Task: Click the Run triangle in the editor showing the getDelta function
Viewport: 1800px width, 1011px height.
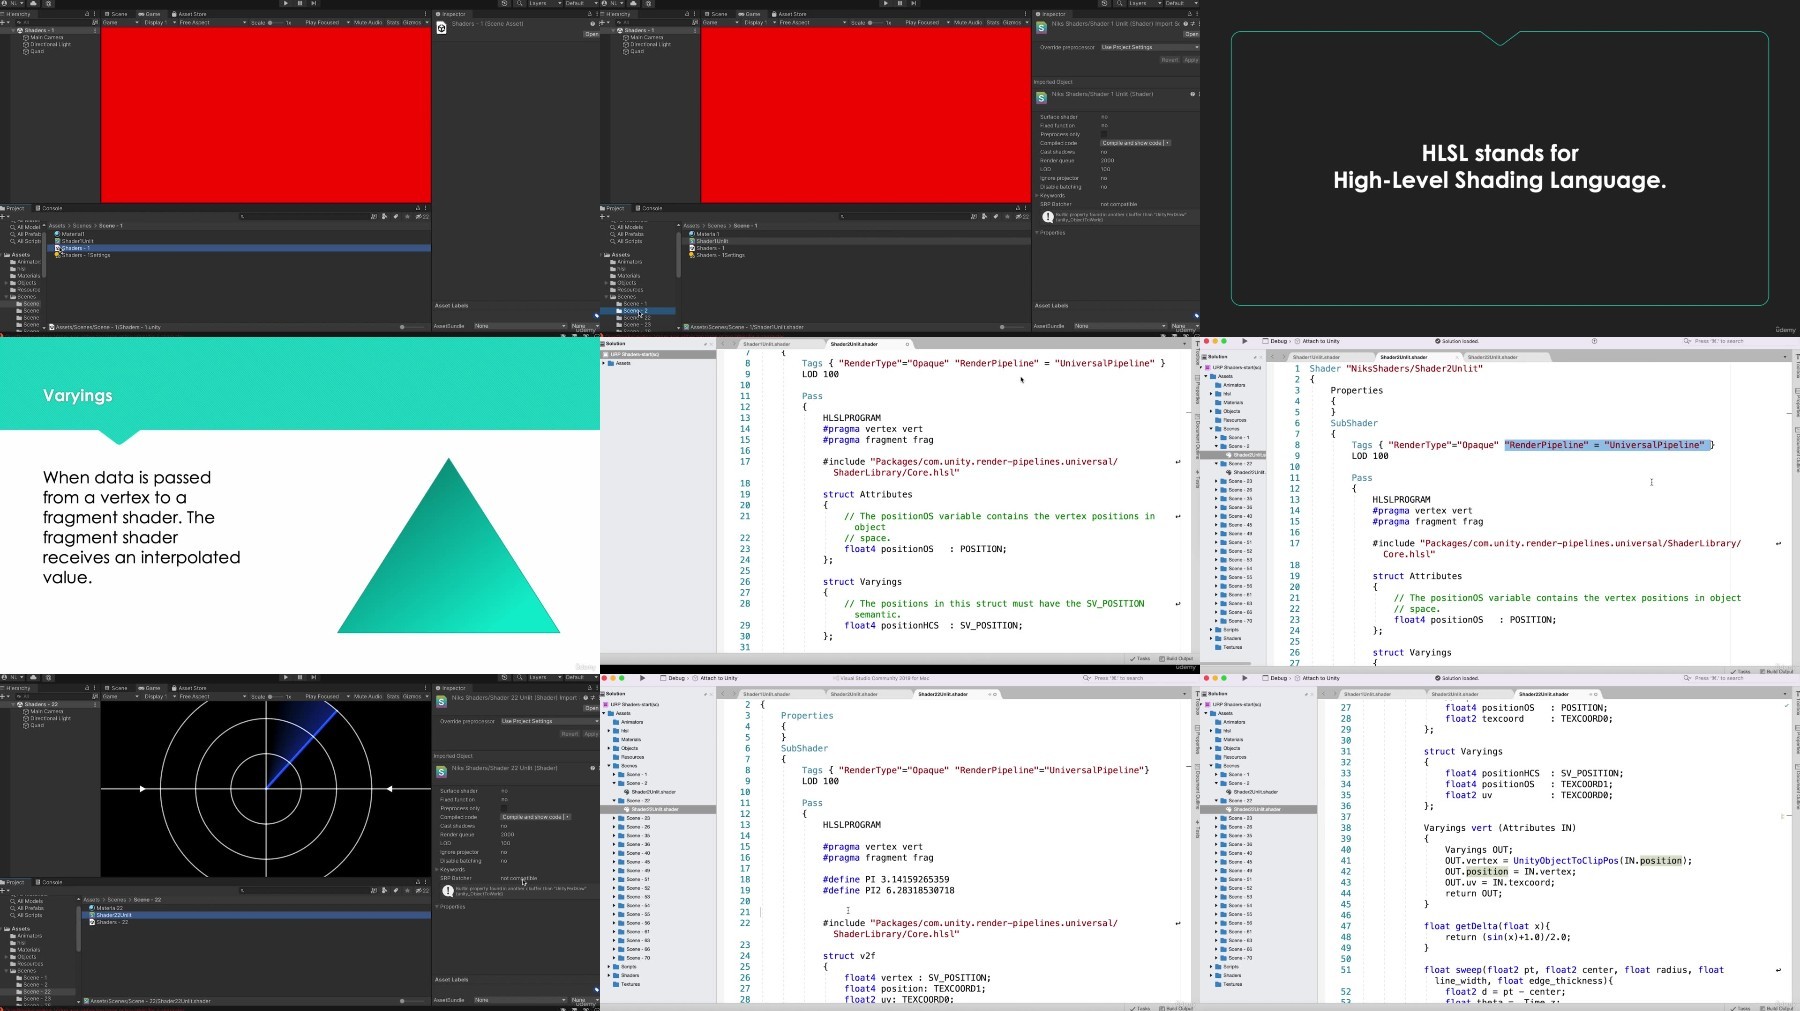Action: coord(1244,678)
